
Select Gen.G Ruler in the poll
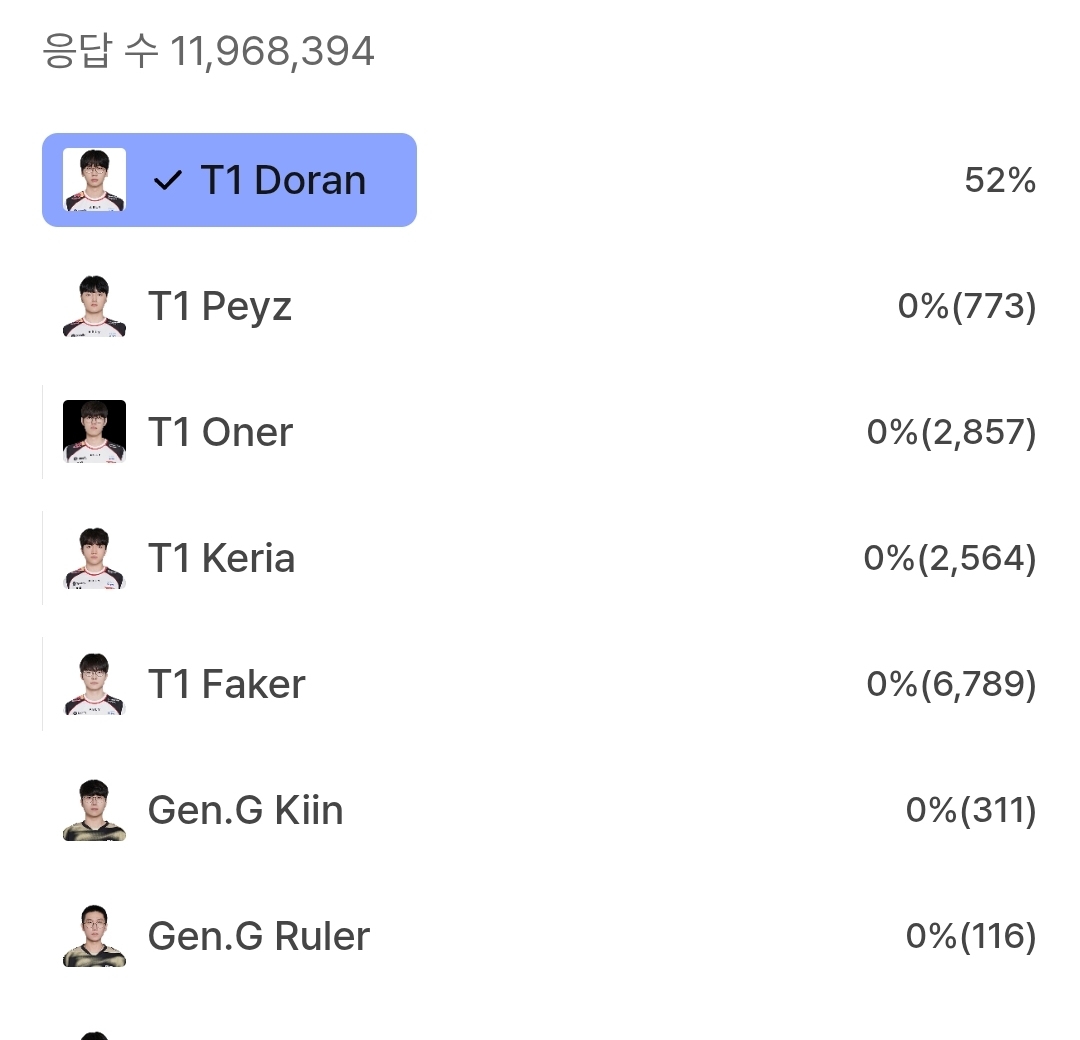(x=258, y=936)
